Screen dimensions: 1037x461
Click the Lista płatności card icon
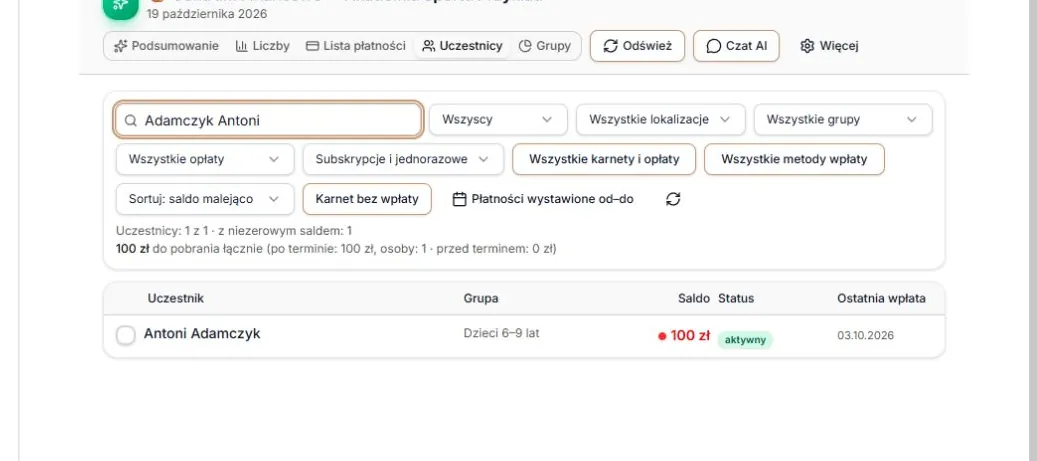coord(312,46)
